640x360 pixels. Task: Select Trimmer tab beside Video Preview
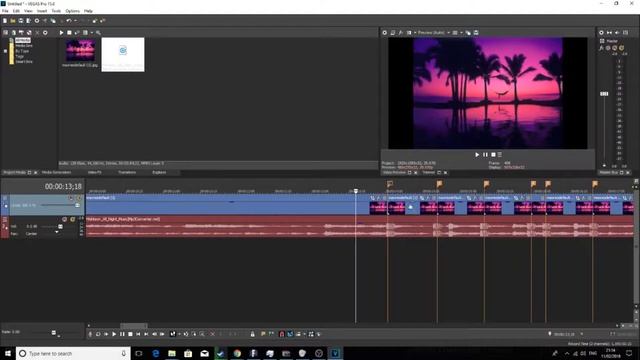(x=429, y=173)
